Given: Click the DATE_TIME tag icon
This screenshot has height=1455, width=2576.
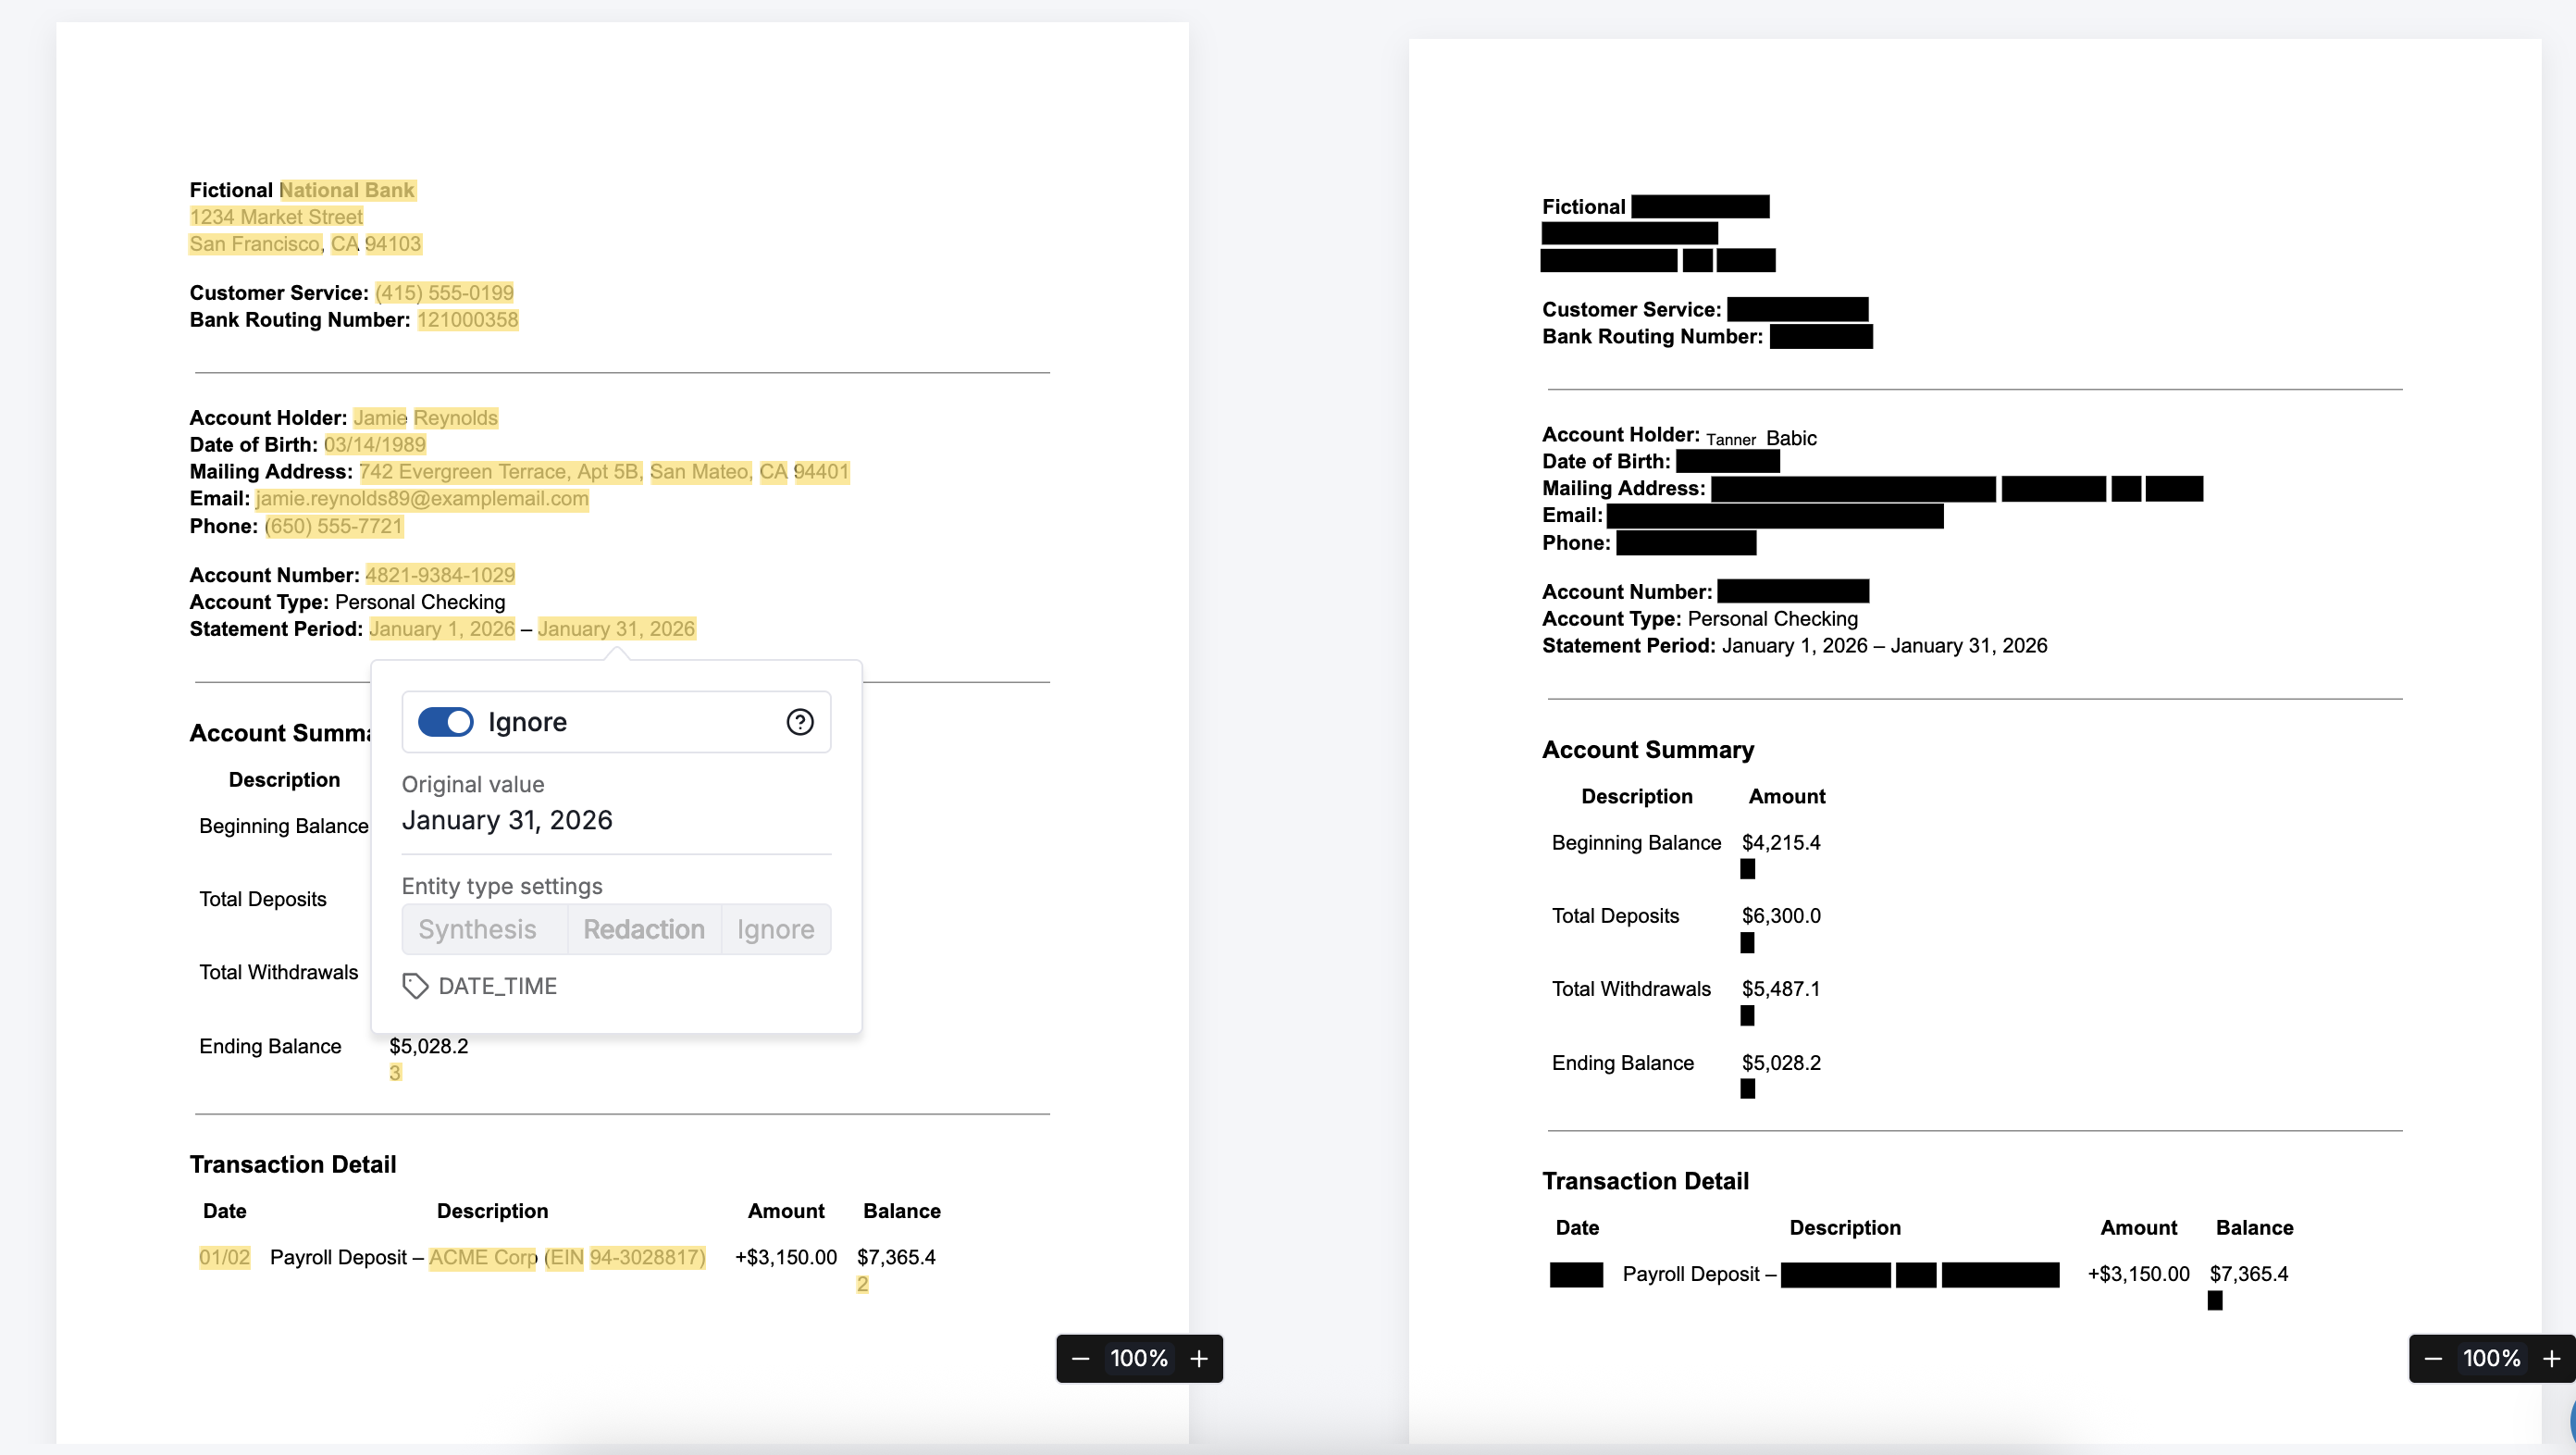Looking at the screenshot, I should pos(415,986).
